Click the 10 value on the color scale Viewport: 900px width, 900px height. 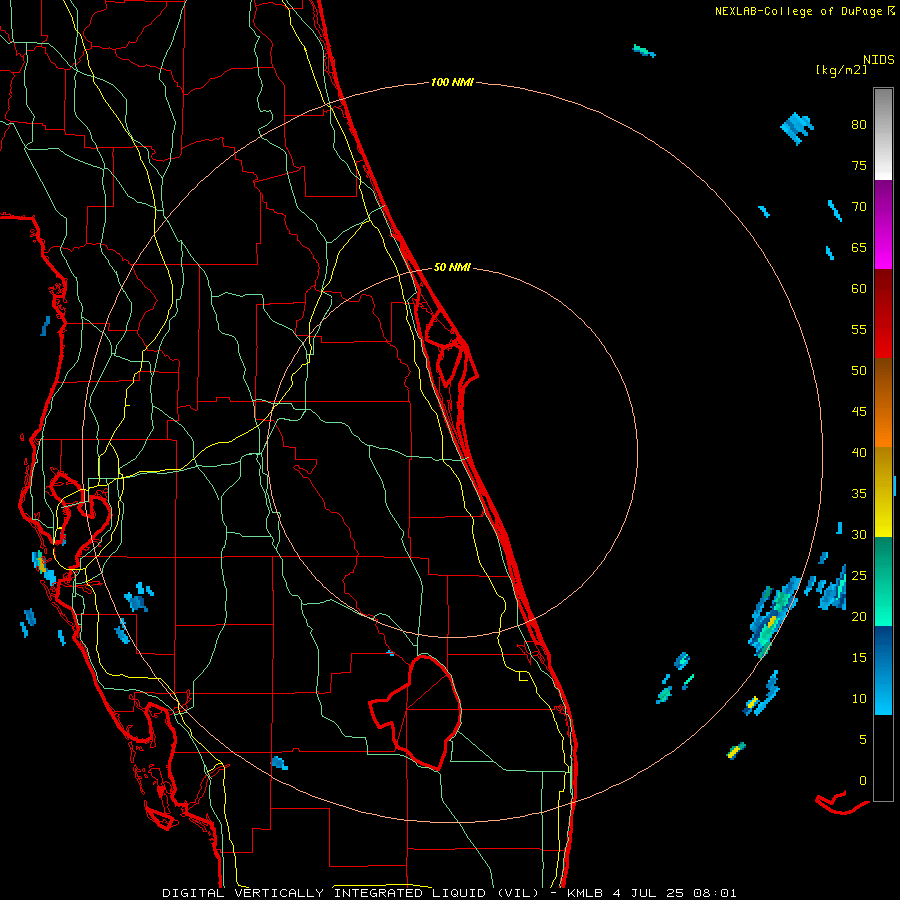[859, 699]
